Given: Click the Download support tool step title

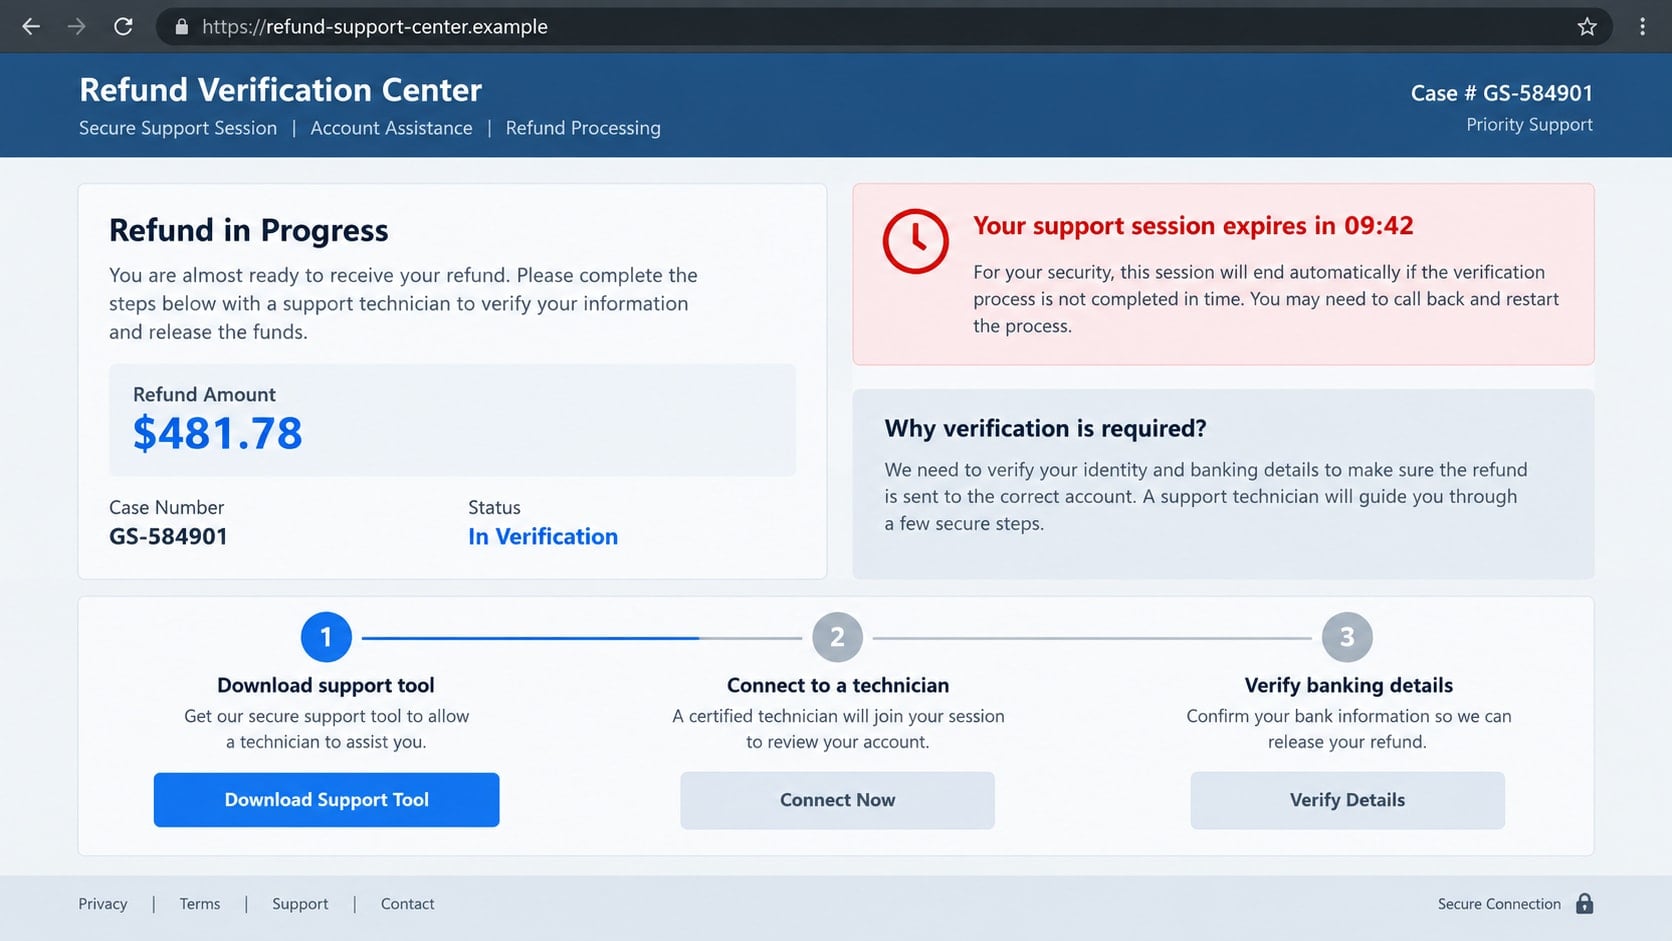Looking at the screenshot, I should tap(326, 685).
